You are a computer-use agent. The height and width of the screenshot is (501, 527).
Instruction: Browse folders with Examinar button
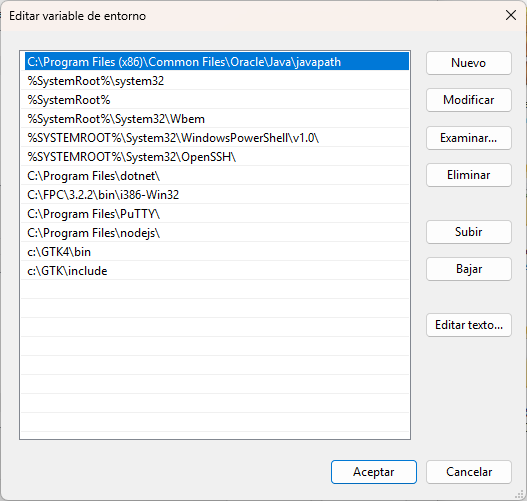pyautogui.click(x=469, y=138)
